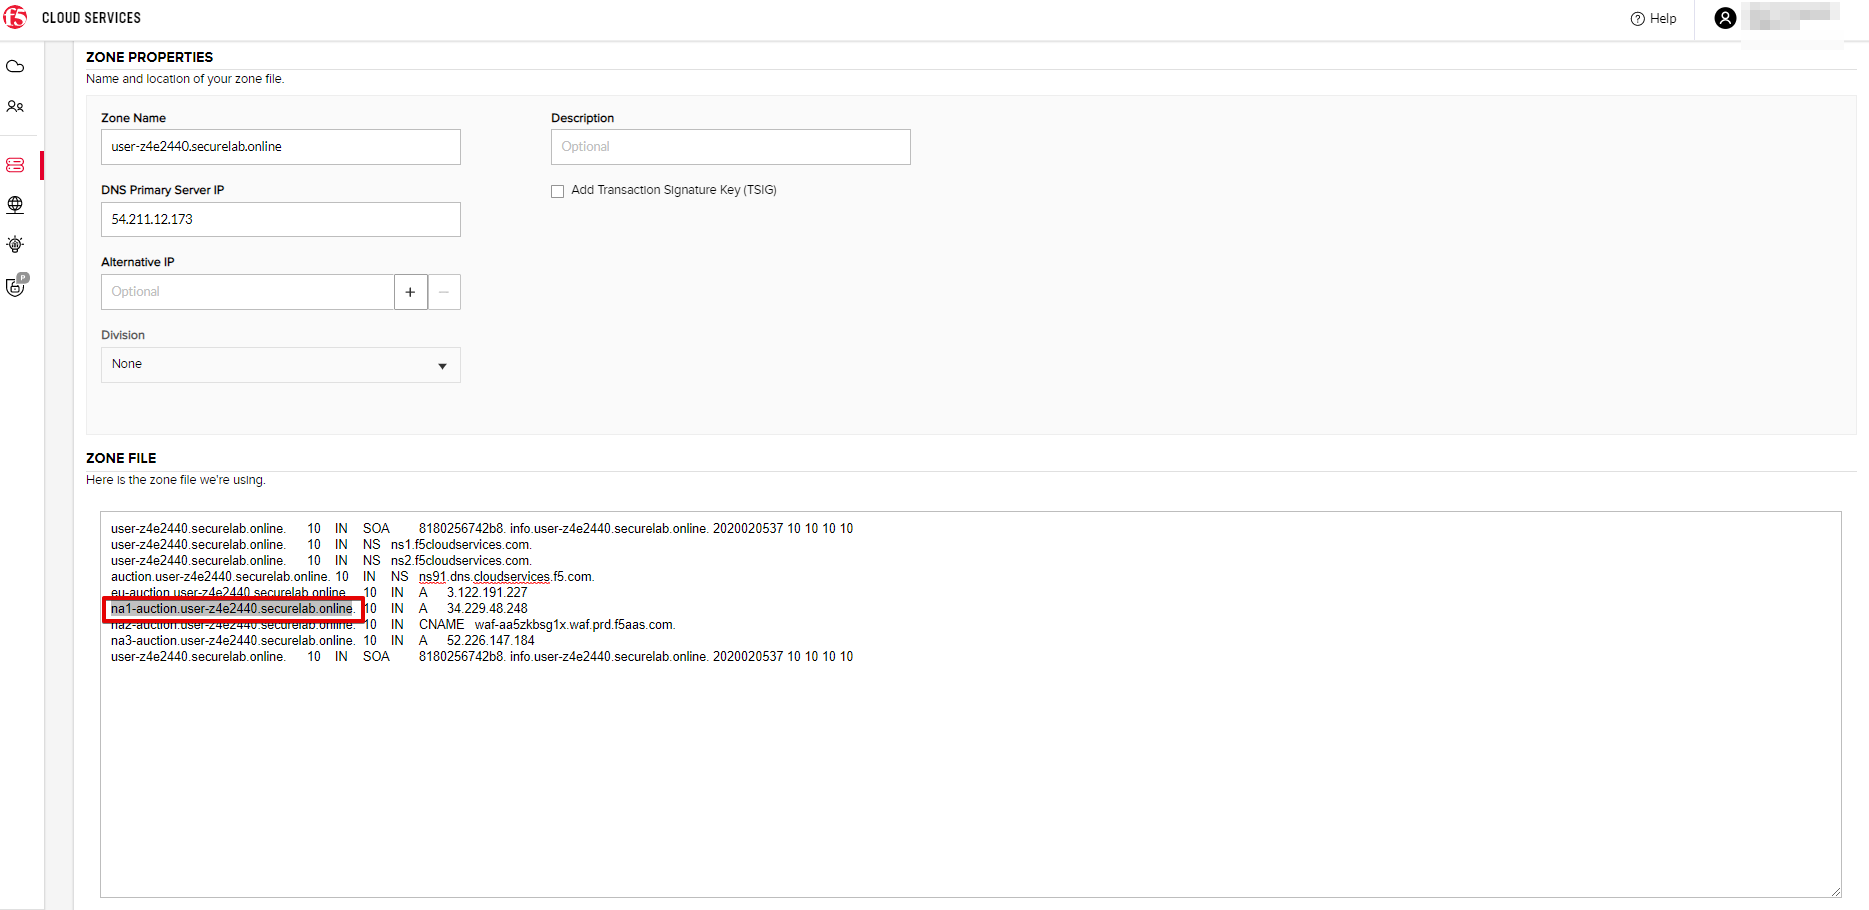Open the users icon in sidebar
This screenshot has width=1869, height=910.
tap(15, 106)
